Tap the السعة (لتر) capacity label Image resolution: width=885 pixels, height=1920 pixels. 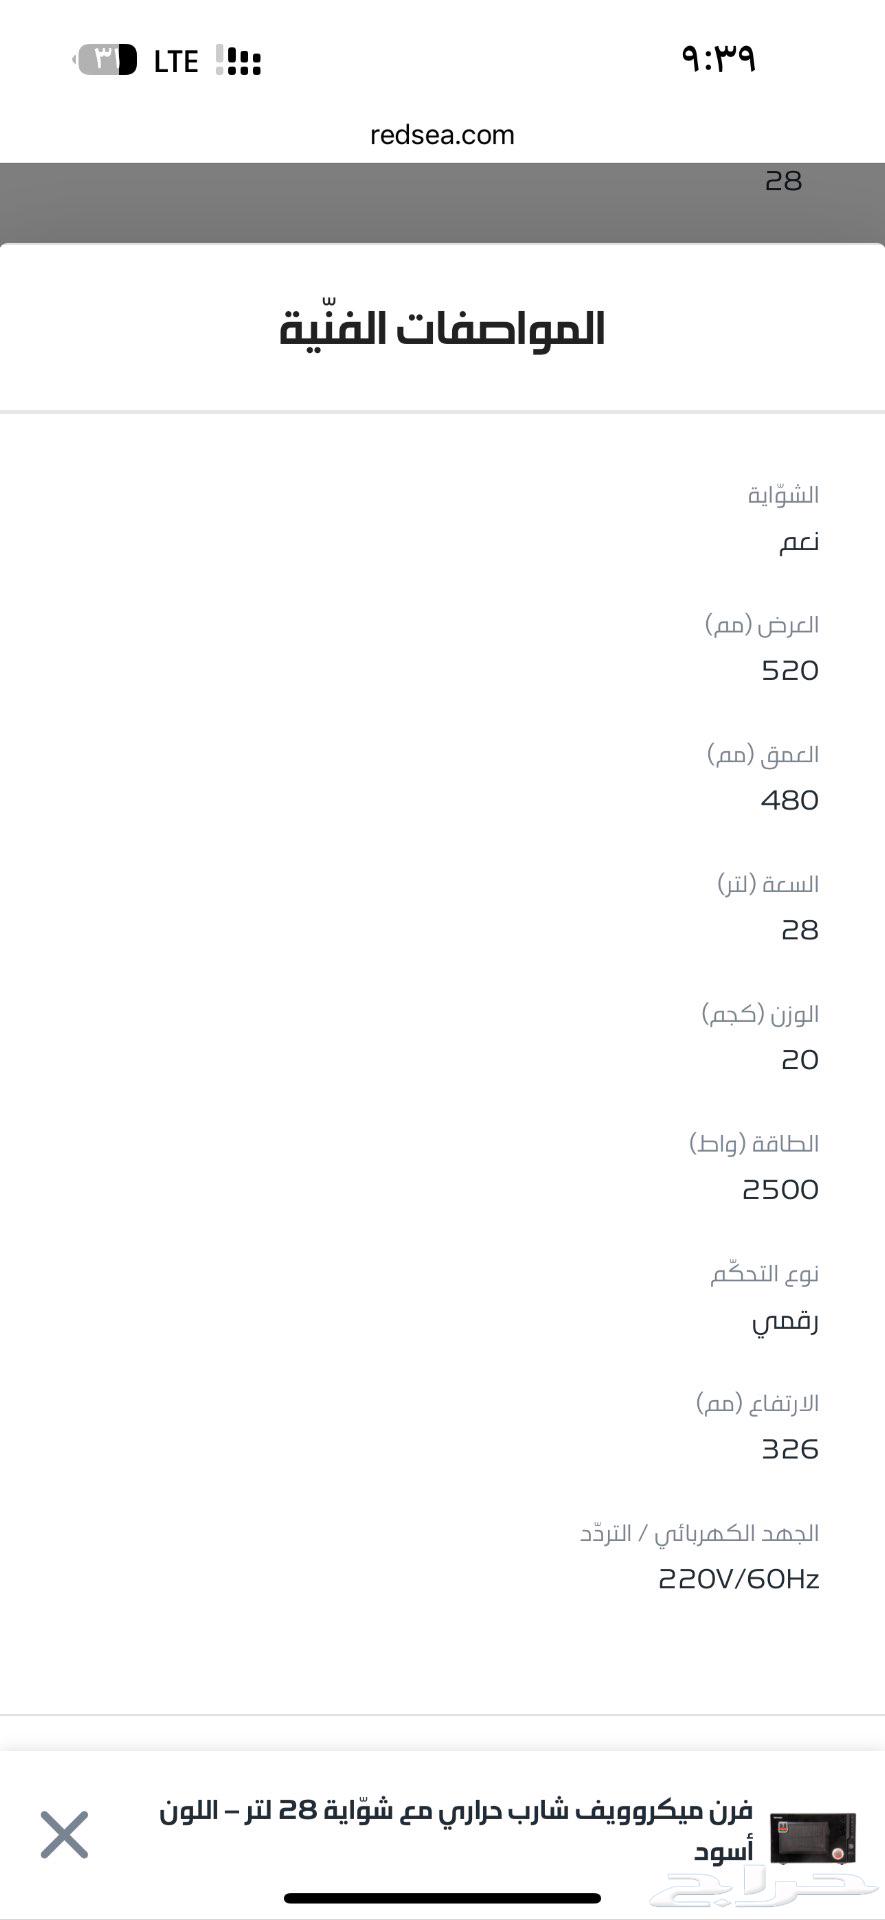pyautogui.click(x=768, y=884)
